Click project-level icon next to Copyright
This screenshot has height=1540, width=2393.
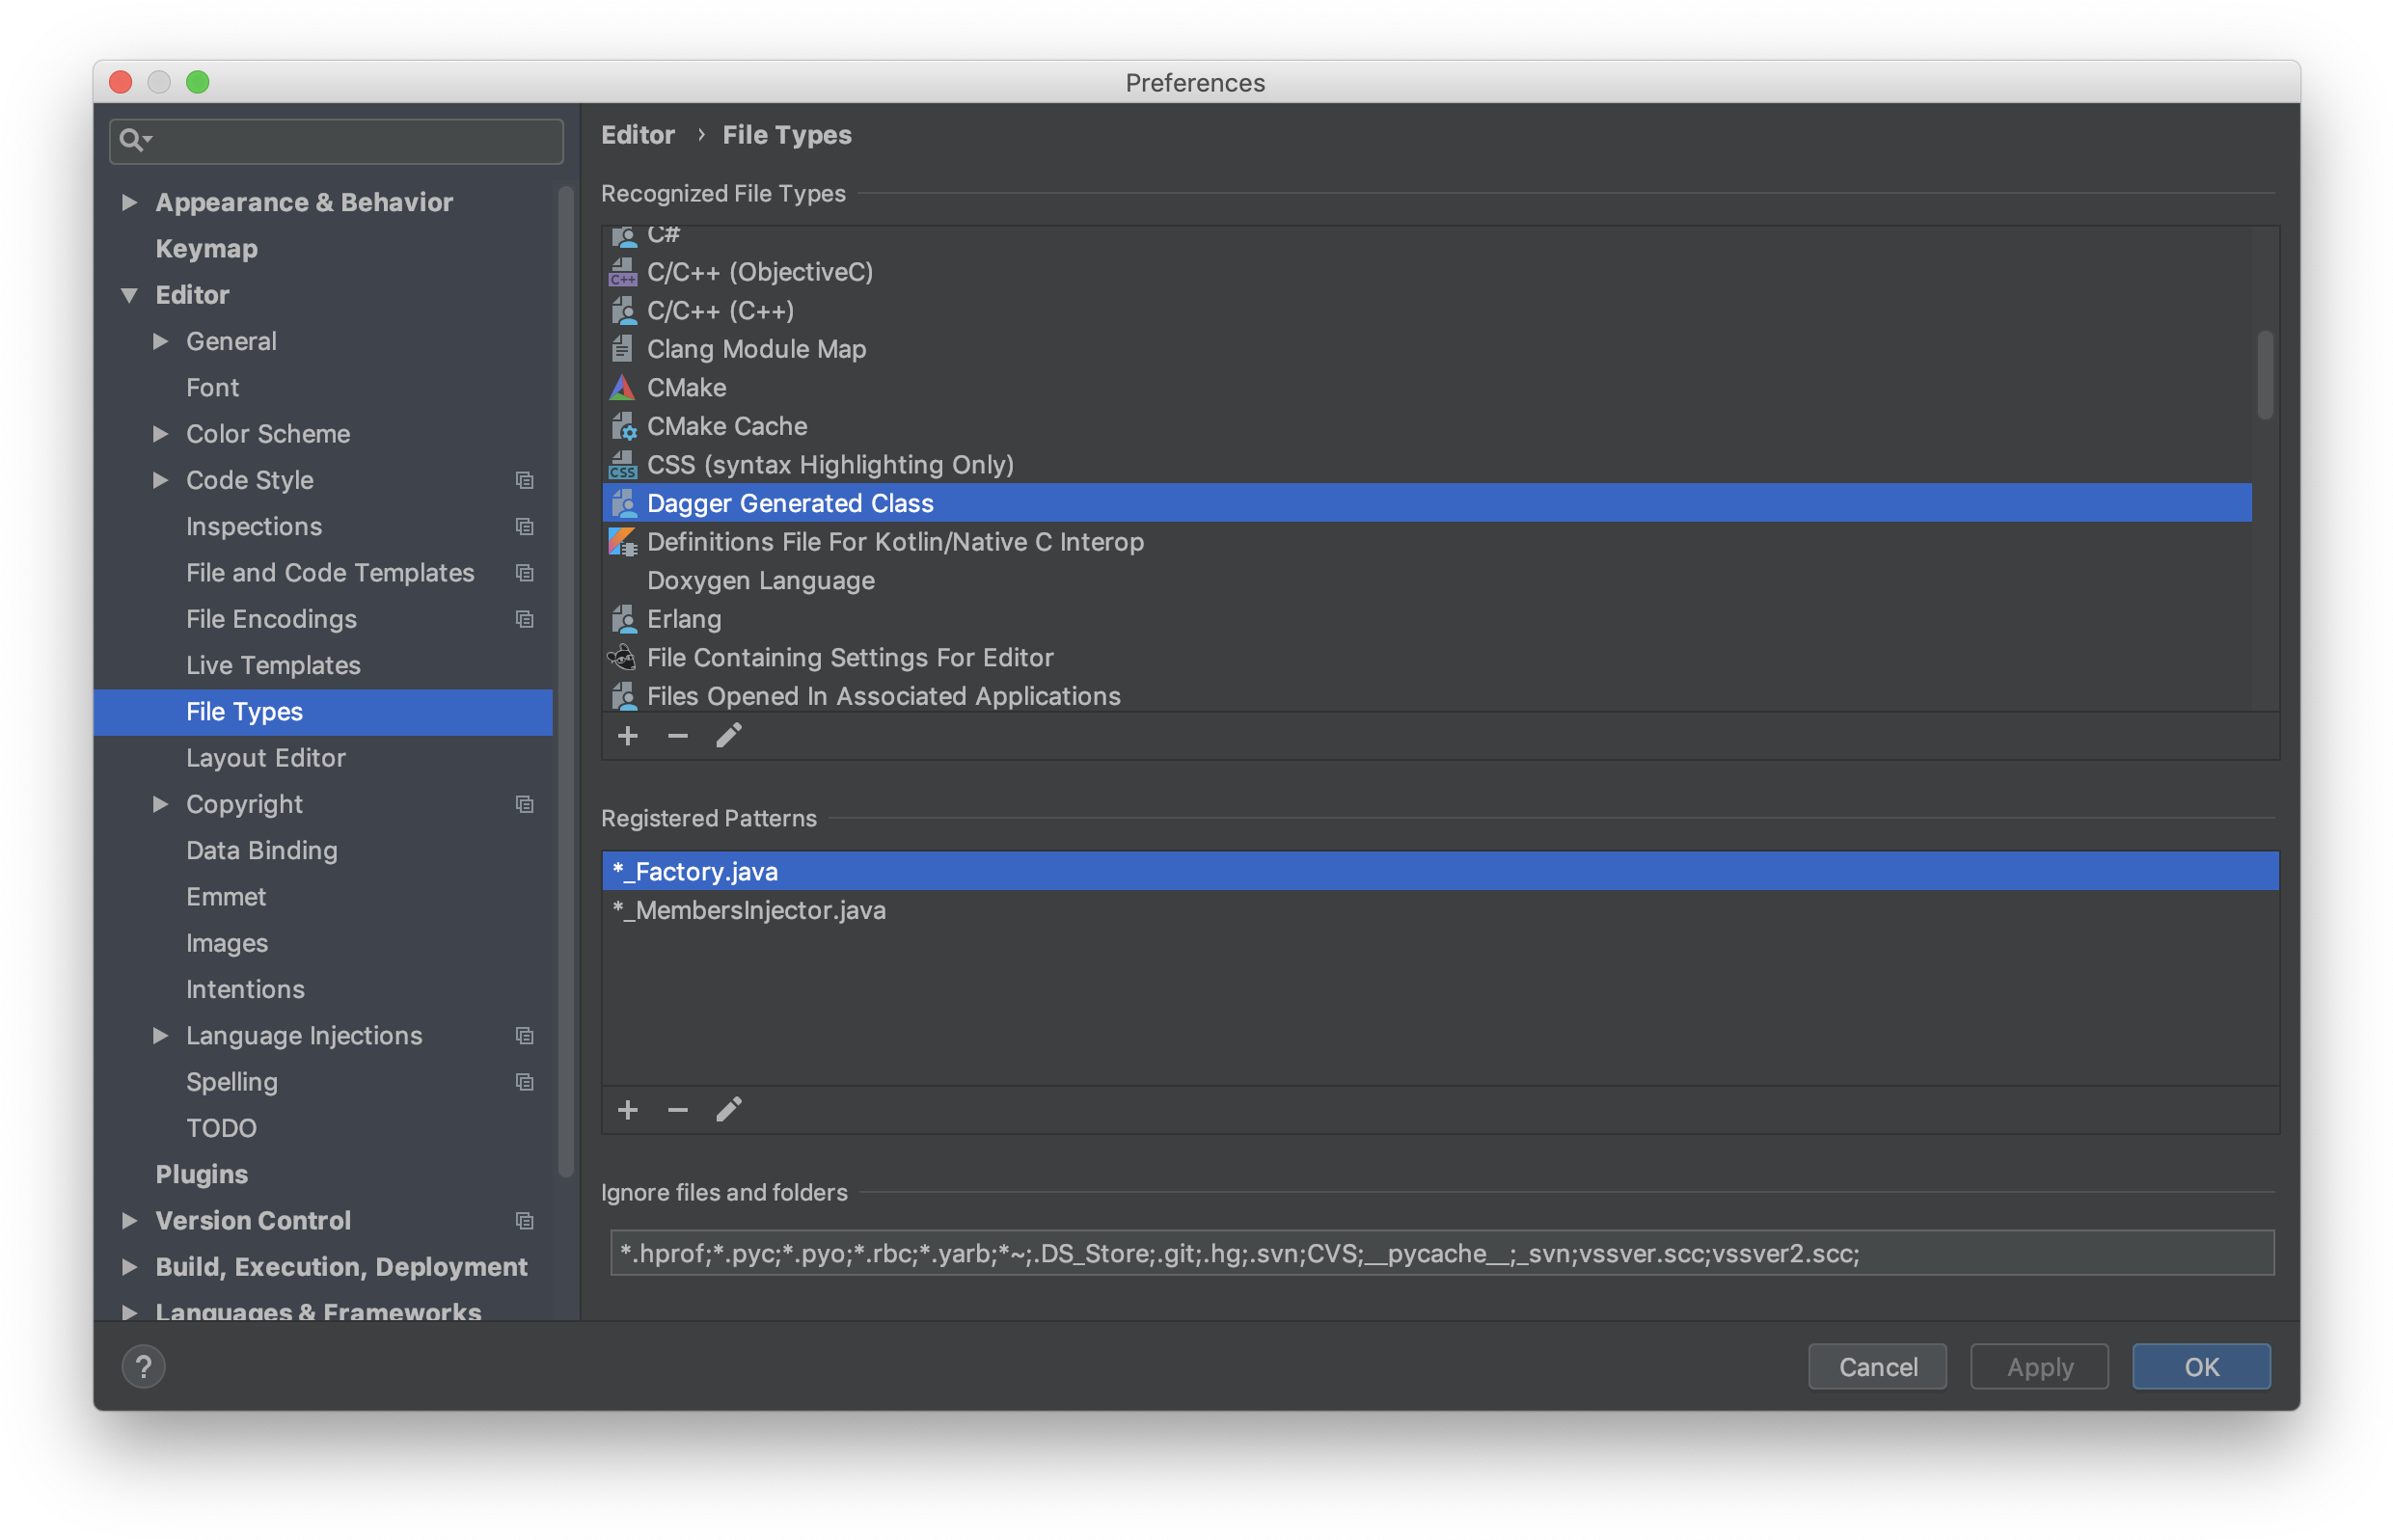pyautogui.click(x=524, y=804)
